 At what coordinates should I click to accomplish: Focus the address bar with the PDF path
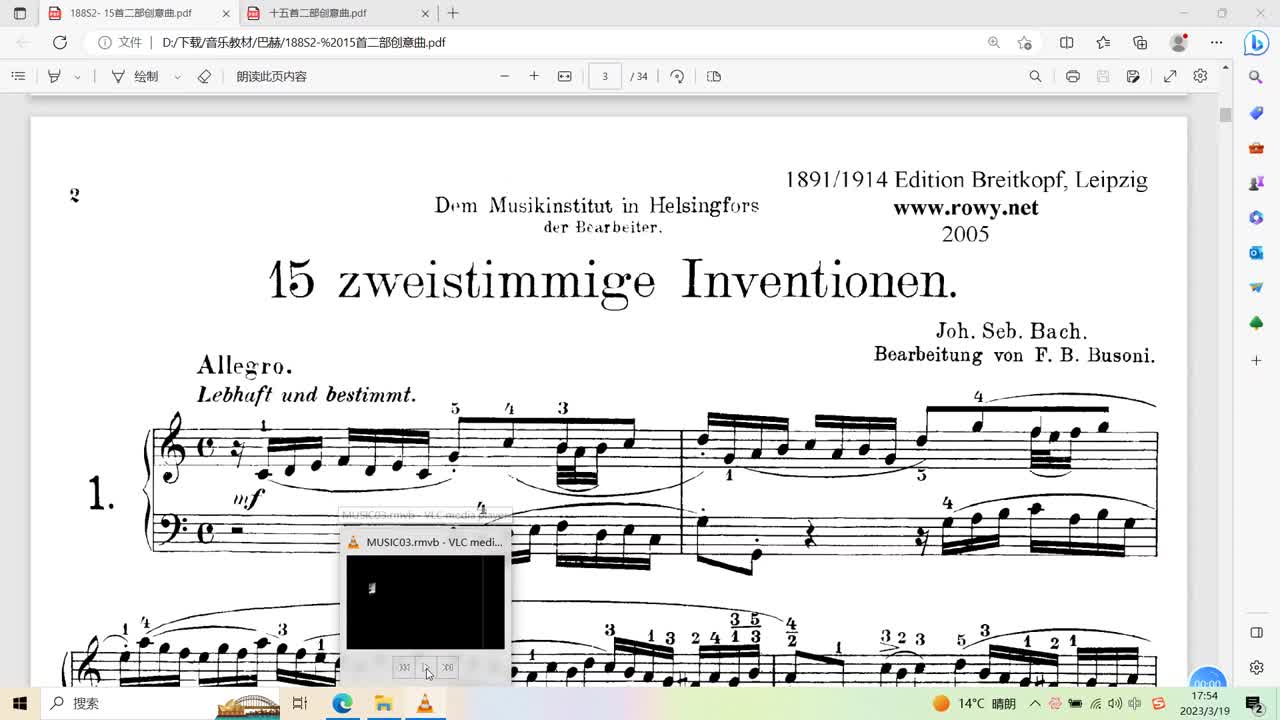[560, 42]
